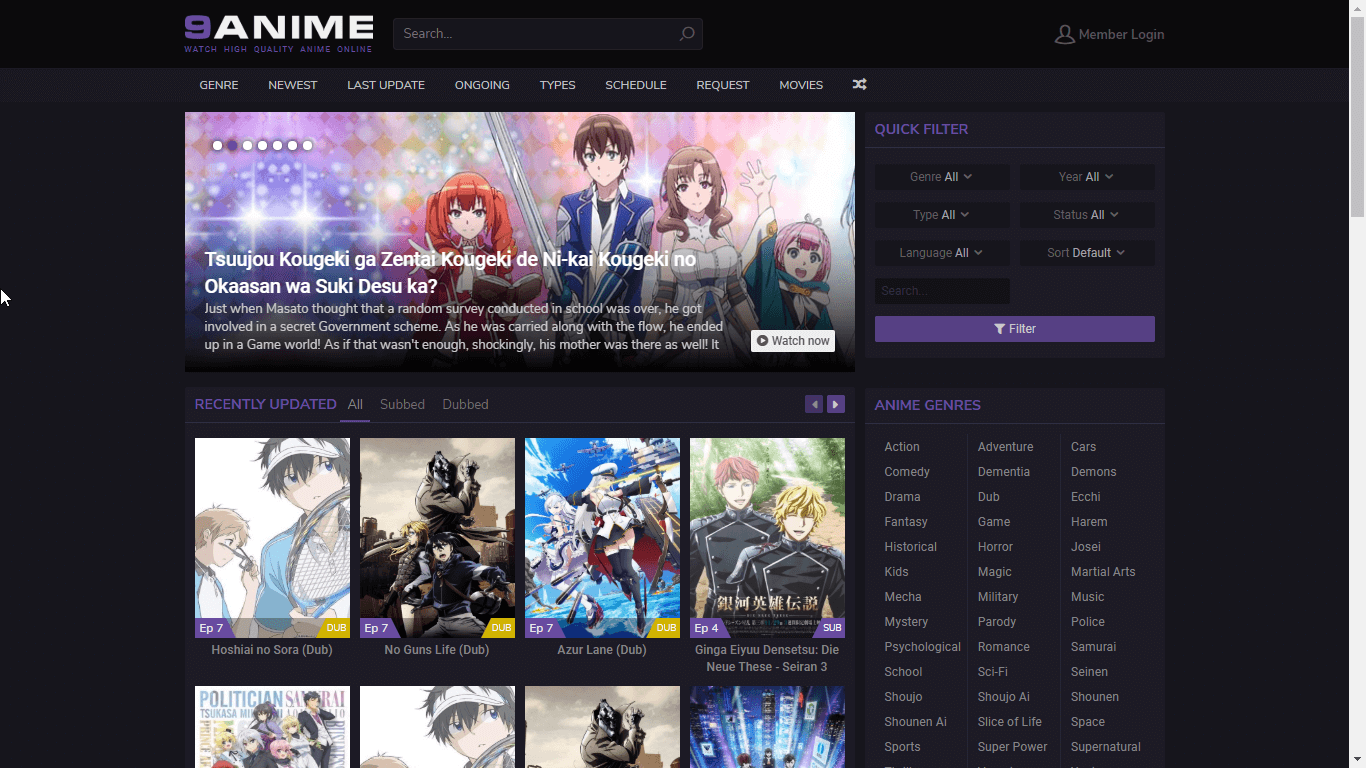Viewport: 1366px width, 768px height.
Task: Select the fifth carousel dot
Action: 277,145
